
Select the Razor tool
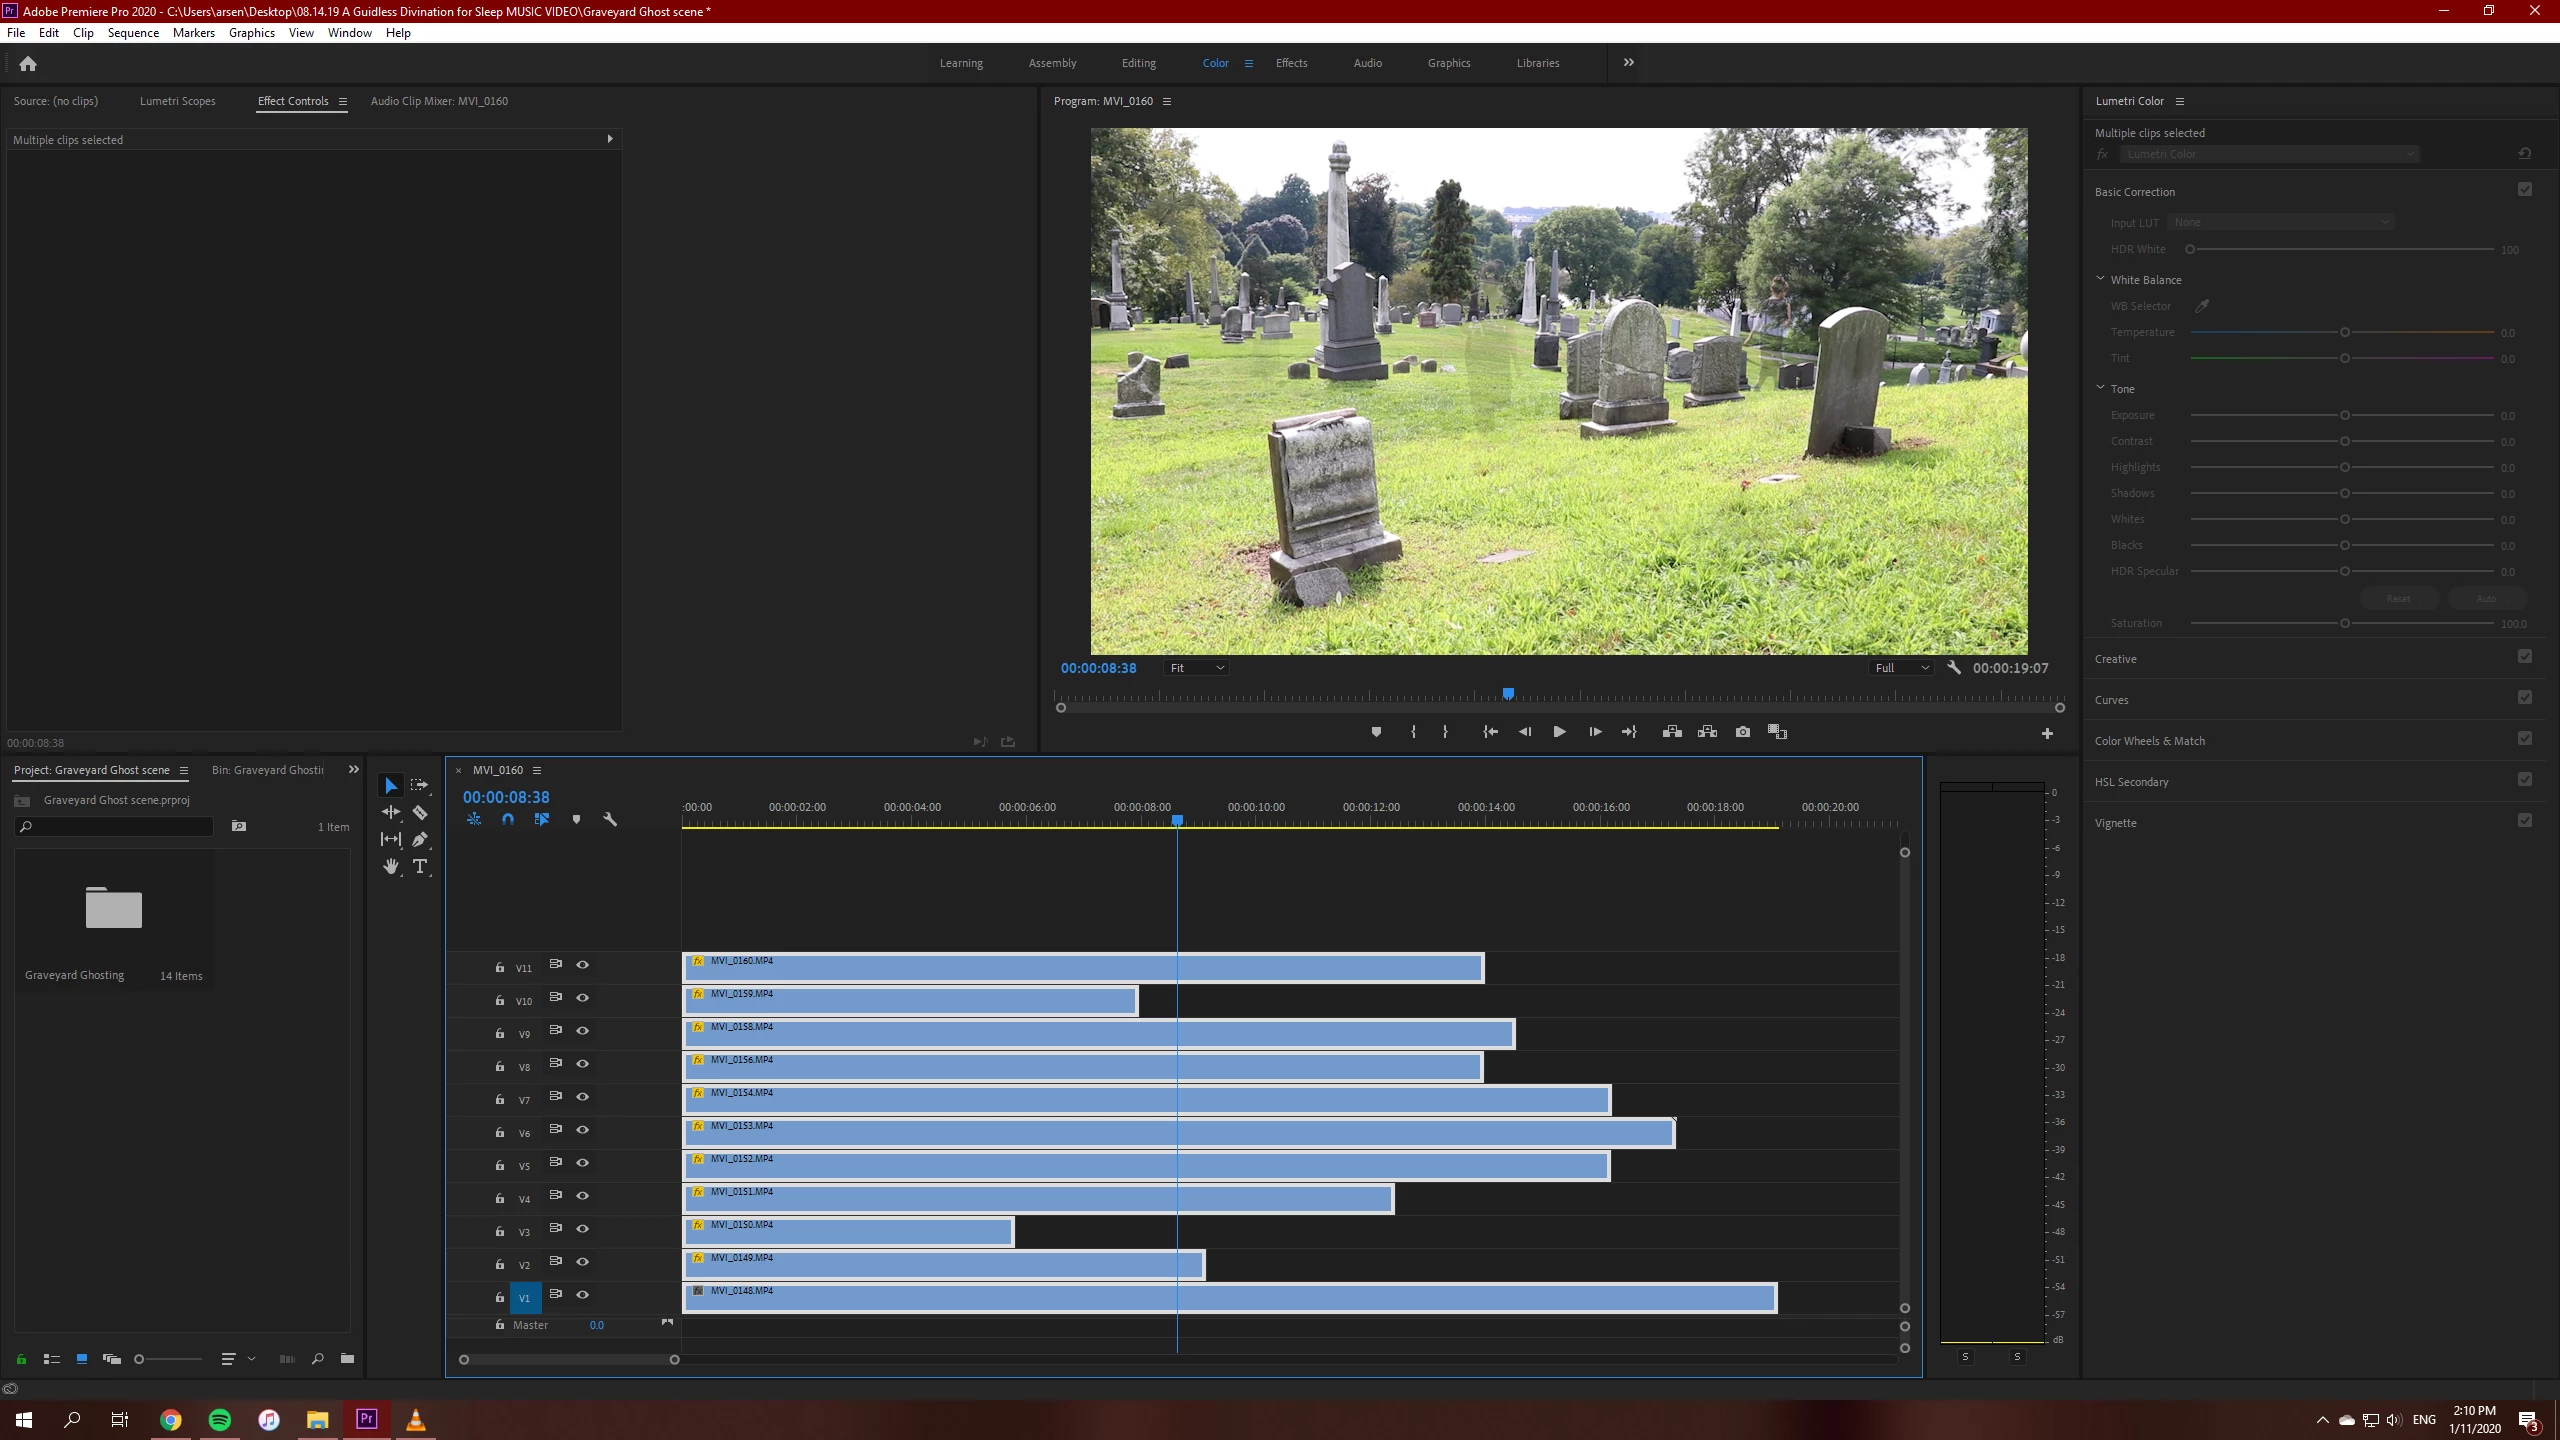pyautogui.click(x=420, y=813)
